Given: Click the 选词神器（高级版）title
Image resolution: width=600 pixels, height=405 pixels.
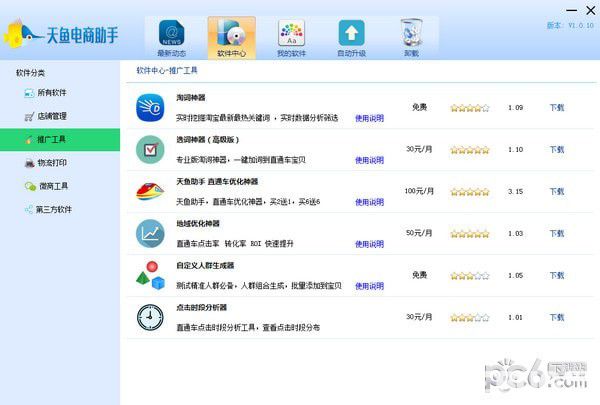Looking at the screenshot, I should click(208, 140).
